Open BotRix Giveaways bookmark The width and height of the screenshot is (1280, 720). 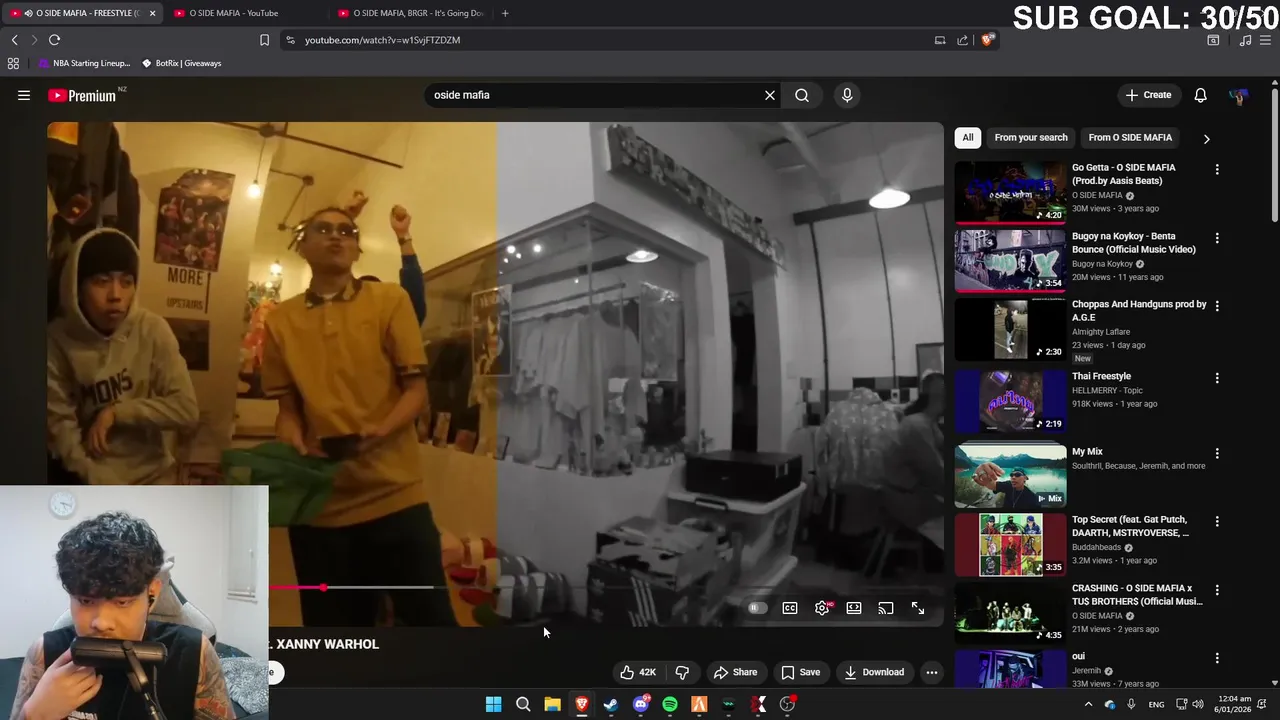tap(181, 63)
